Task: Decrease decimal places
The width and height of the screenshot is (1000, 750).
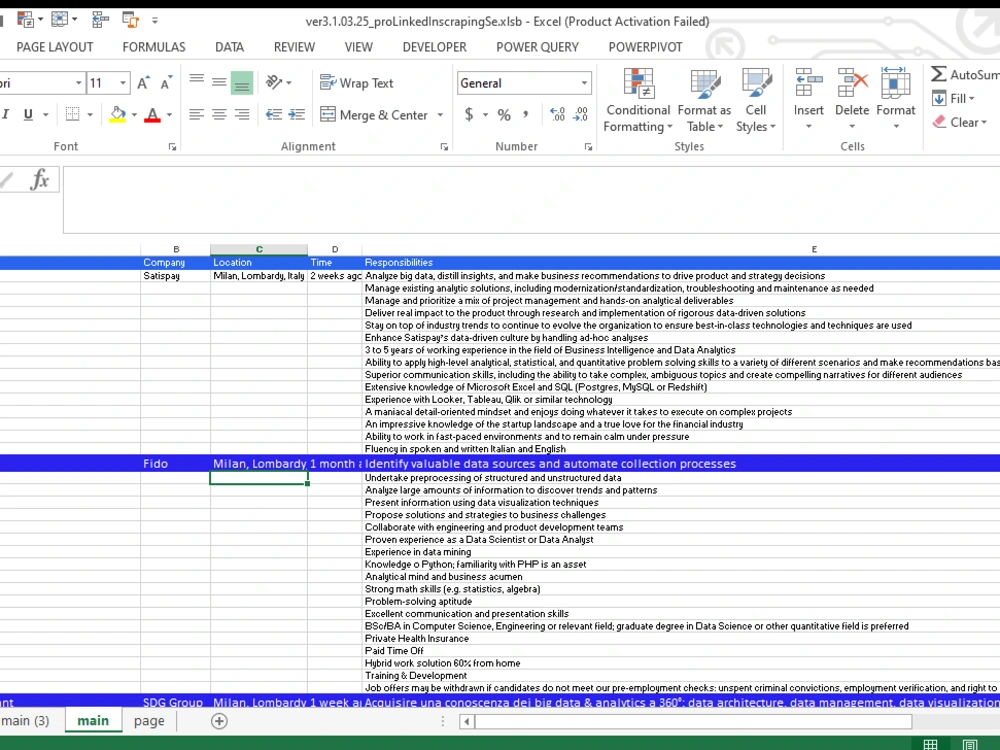Action: 580,115
